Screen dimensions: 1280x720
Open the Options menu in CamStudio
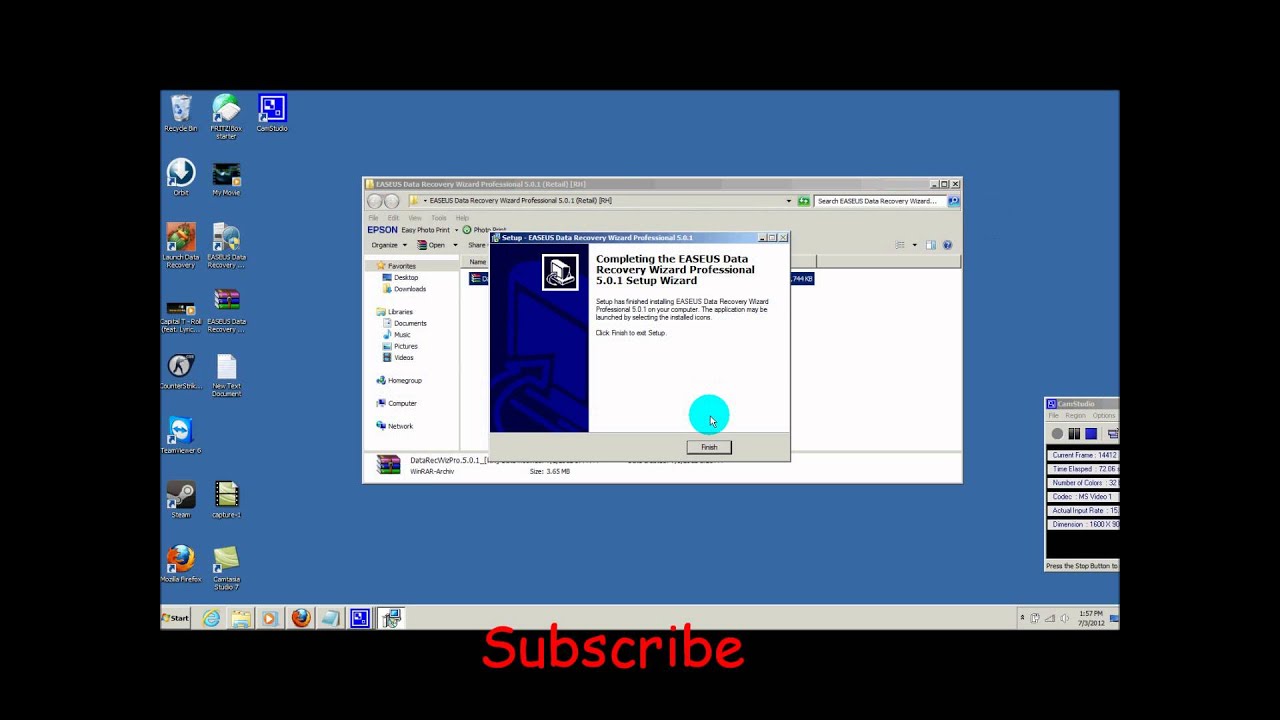(1104, 415)
